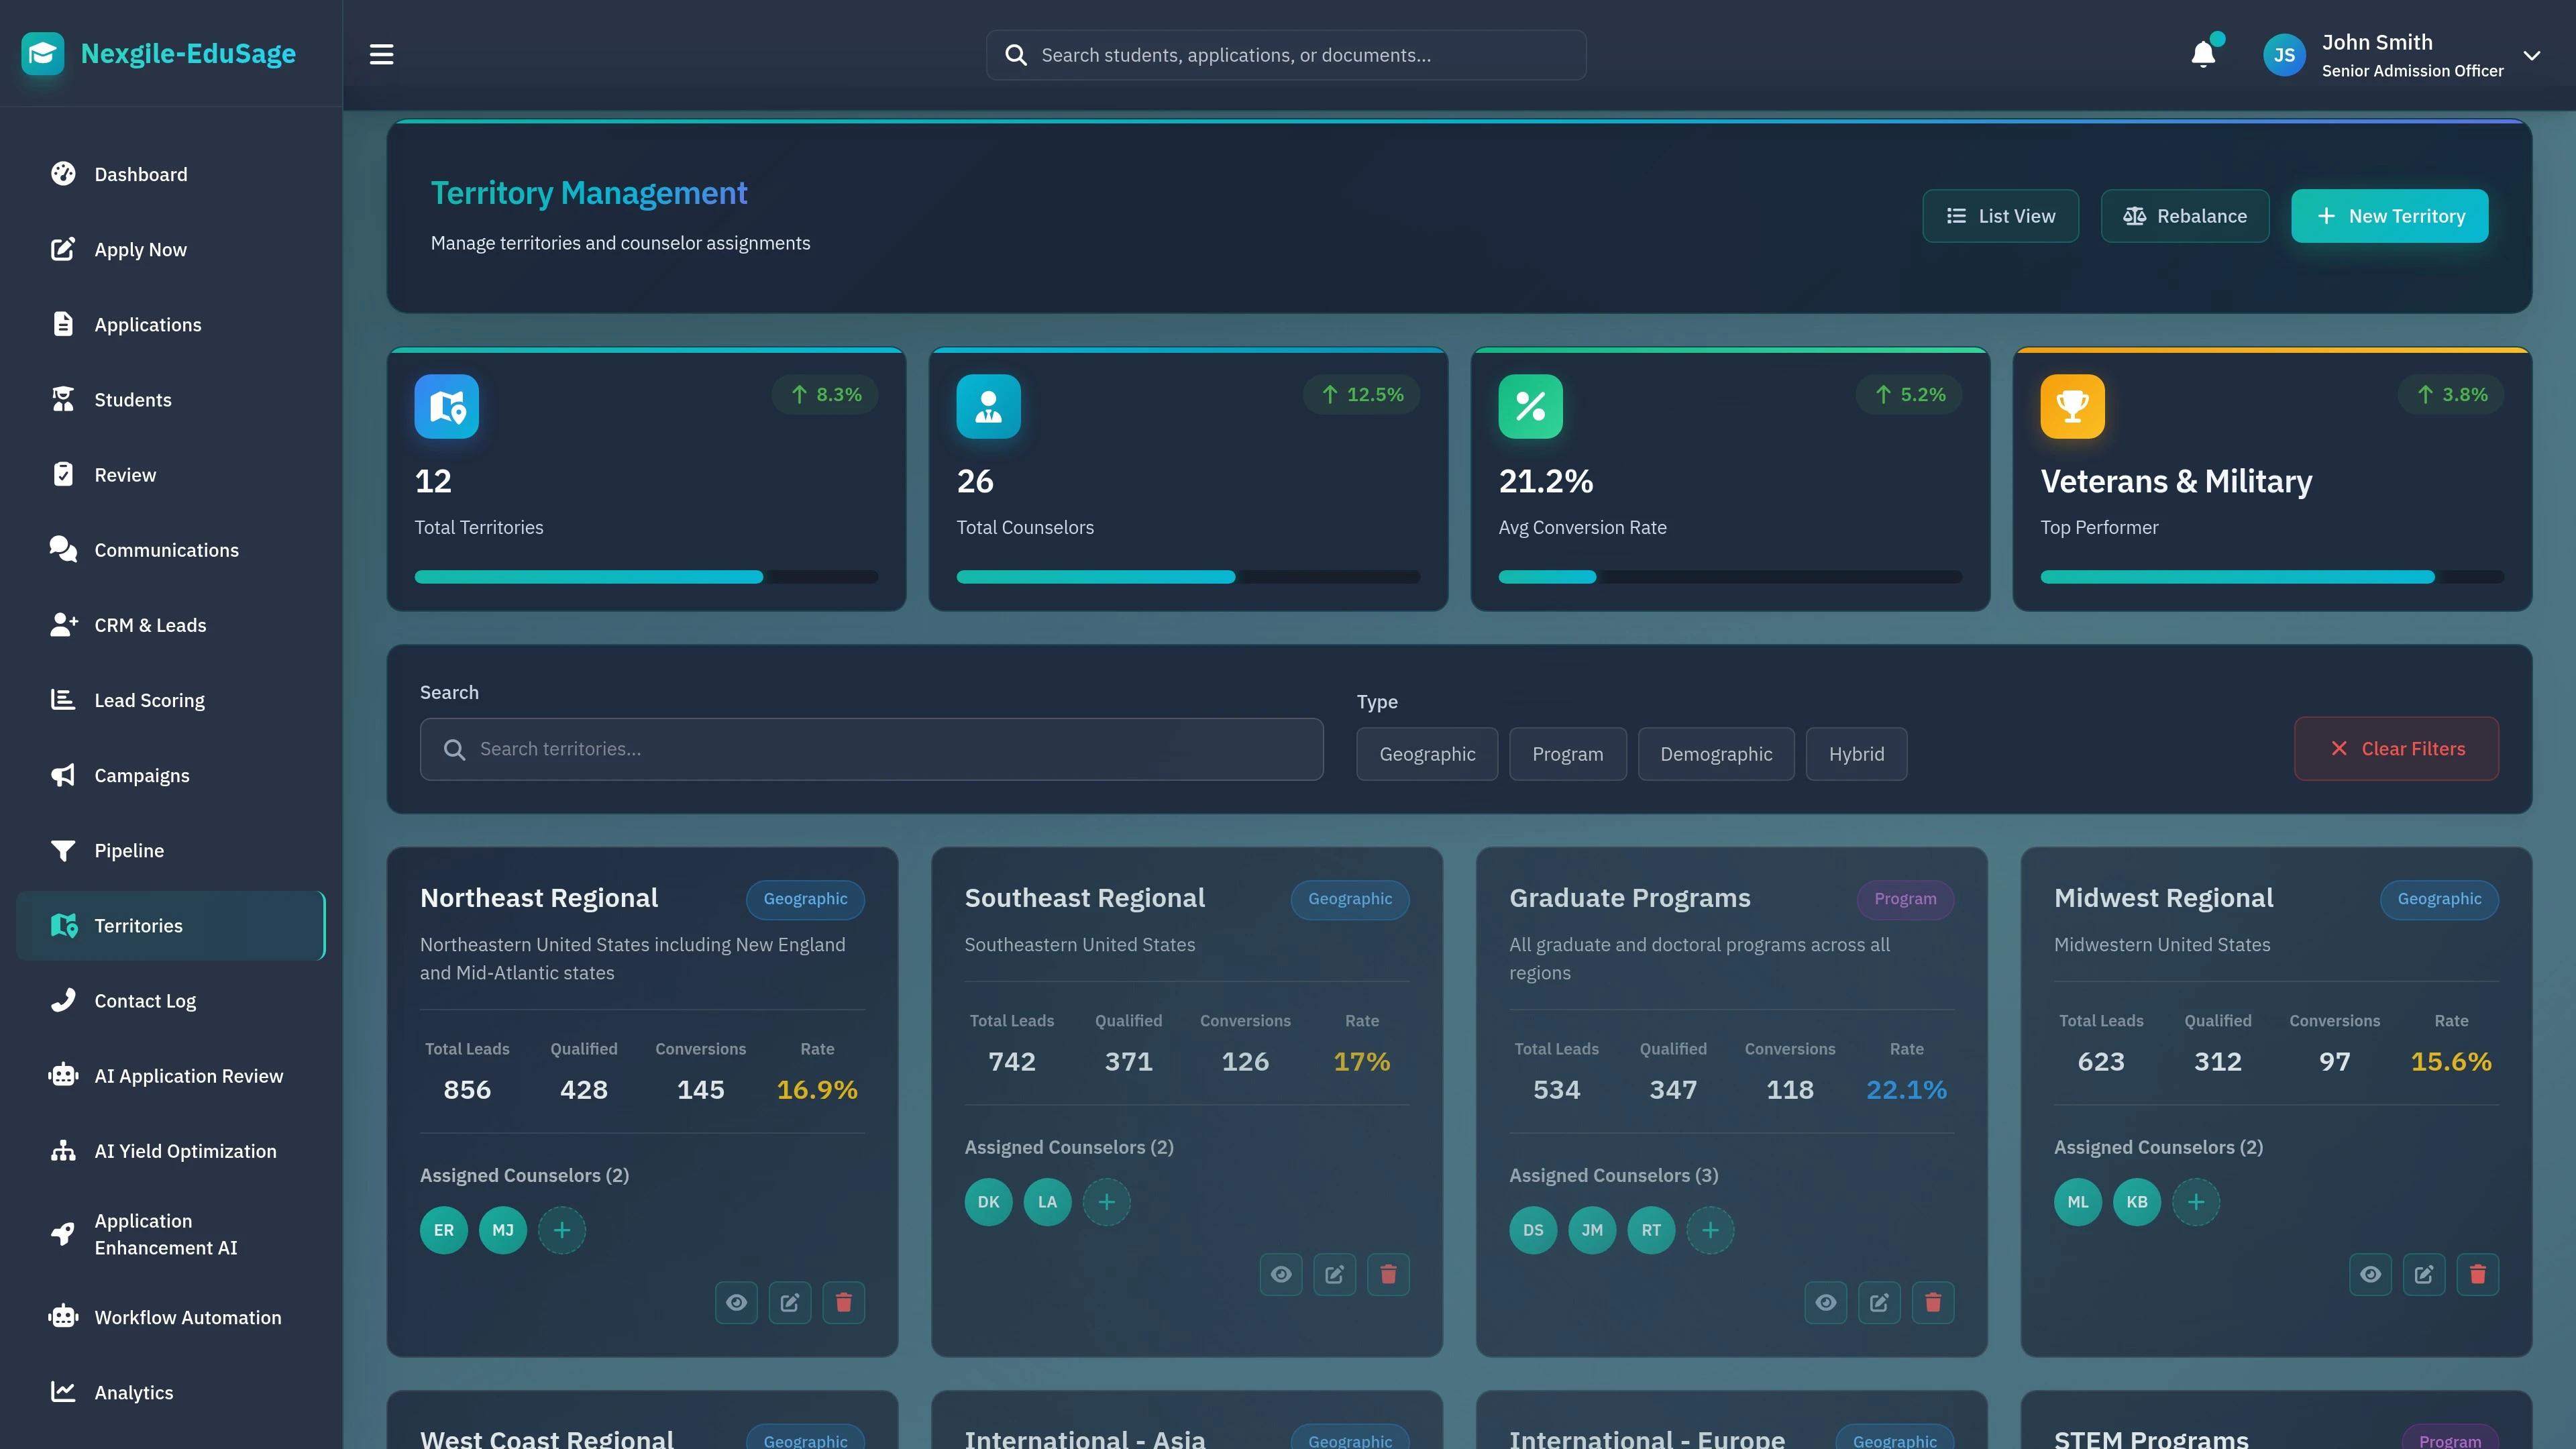Toggle the hamburger sidebar menu
The height and width of the screenshot is (1449, 2576).
381,54
